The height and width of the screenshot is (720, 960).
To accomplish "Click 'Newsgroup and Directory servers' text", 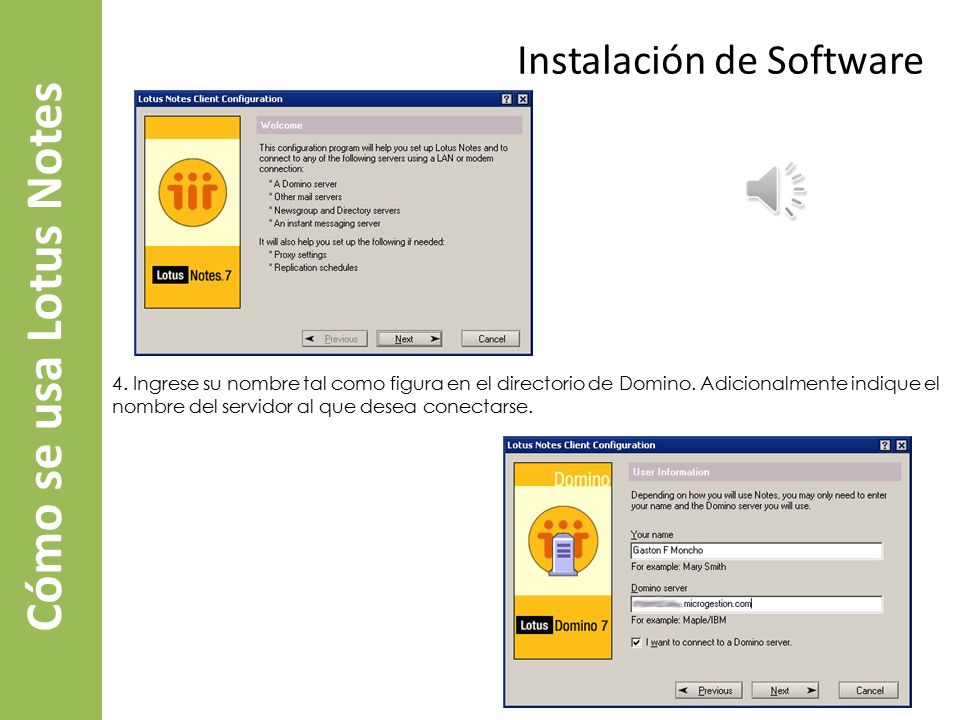I will tap(334, 211).
